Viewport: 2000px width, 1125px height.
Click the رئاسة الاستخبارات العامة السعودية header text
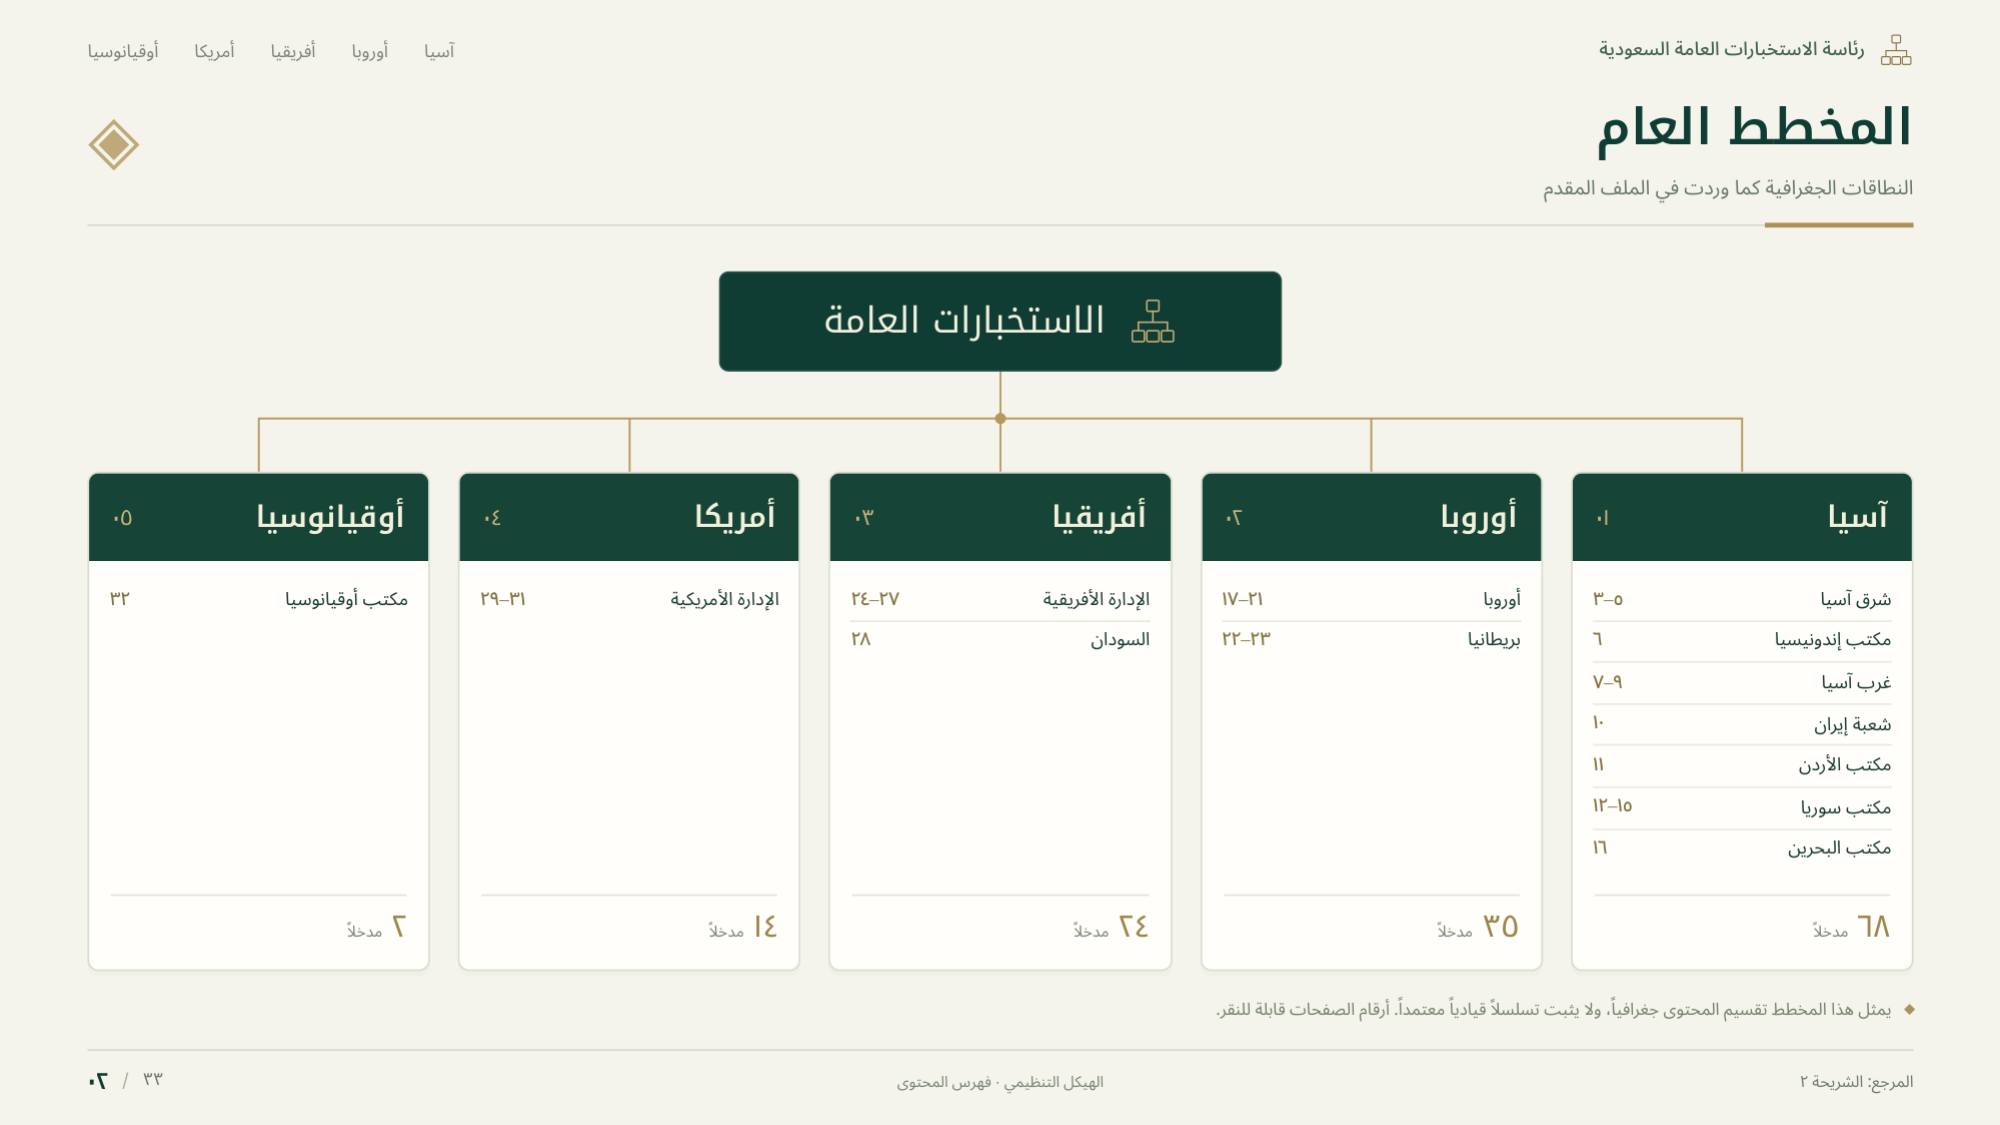point(1731,50)
